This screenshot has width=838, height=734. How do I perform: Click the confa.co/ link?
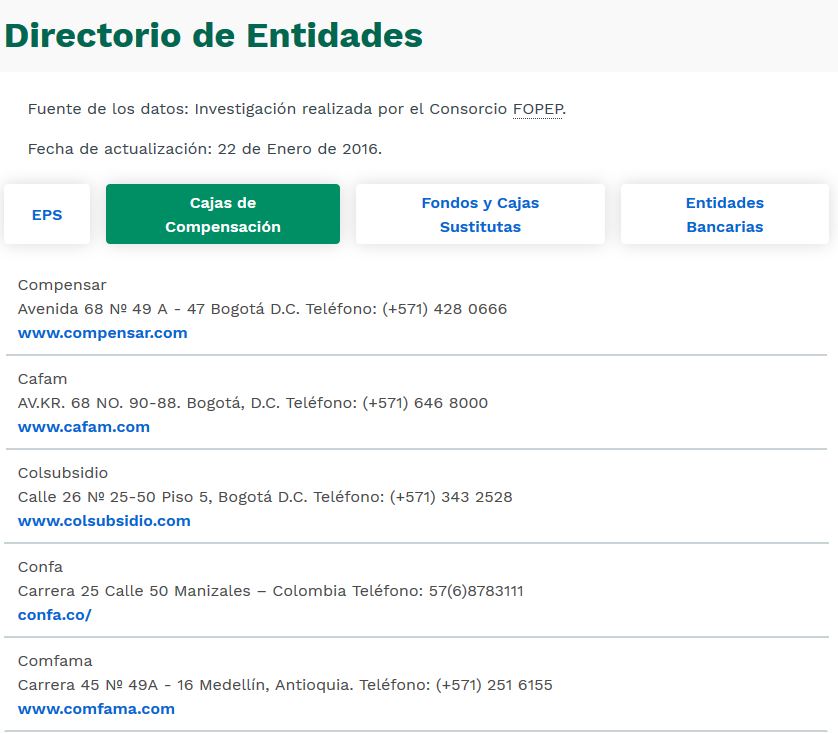point(55,615)
